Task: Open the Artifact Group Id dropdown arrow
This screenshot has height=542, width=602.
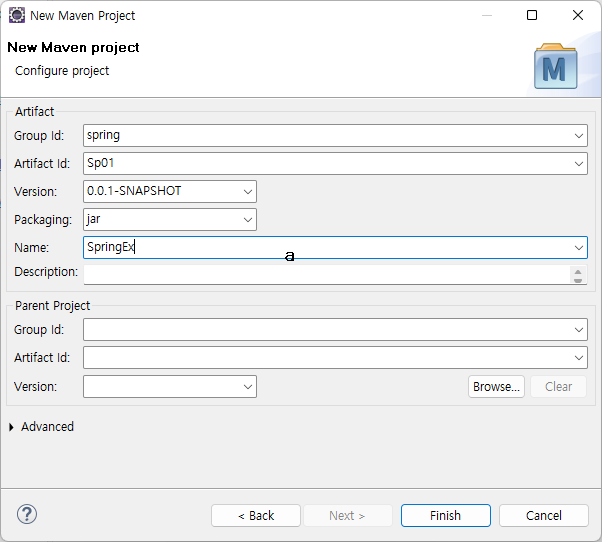Action: click(579, 136)
